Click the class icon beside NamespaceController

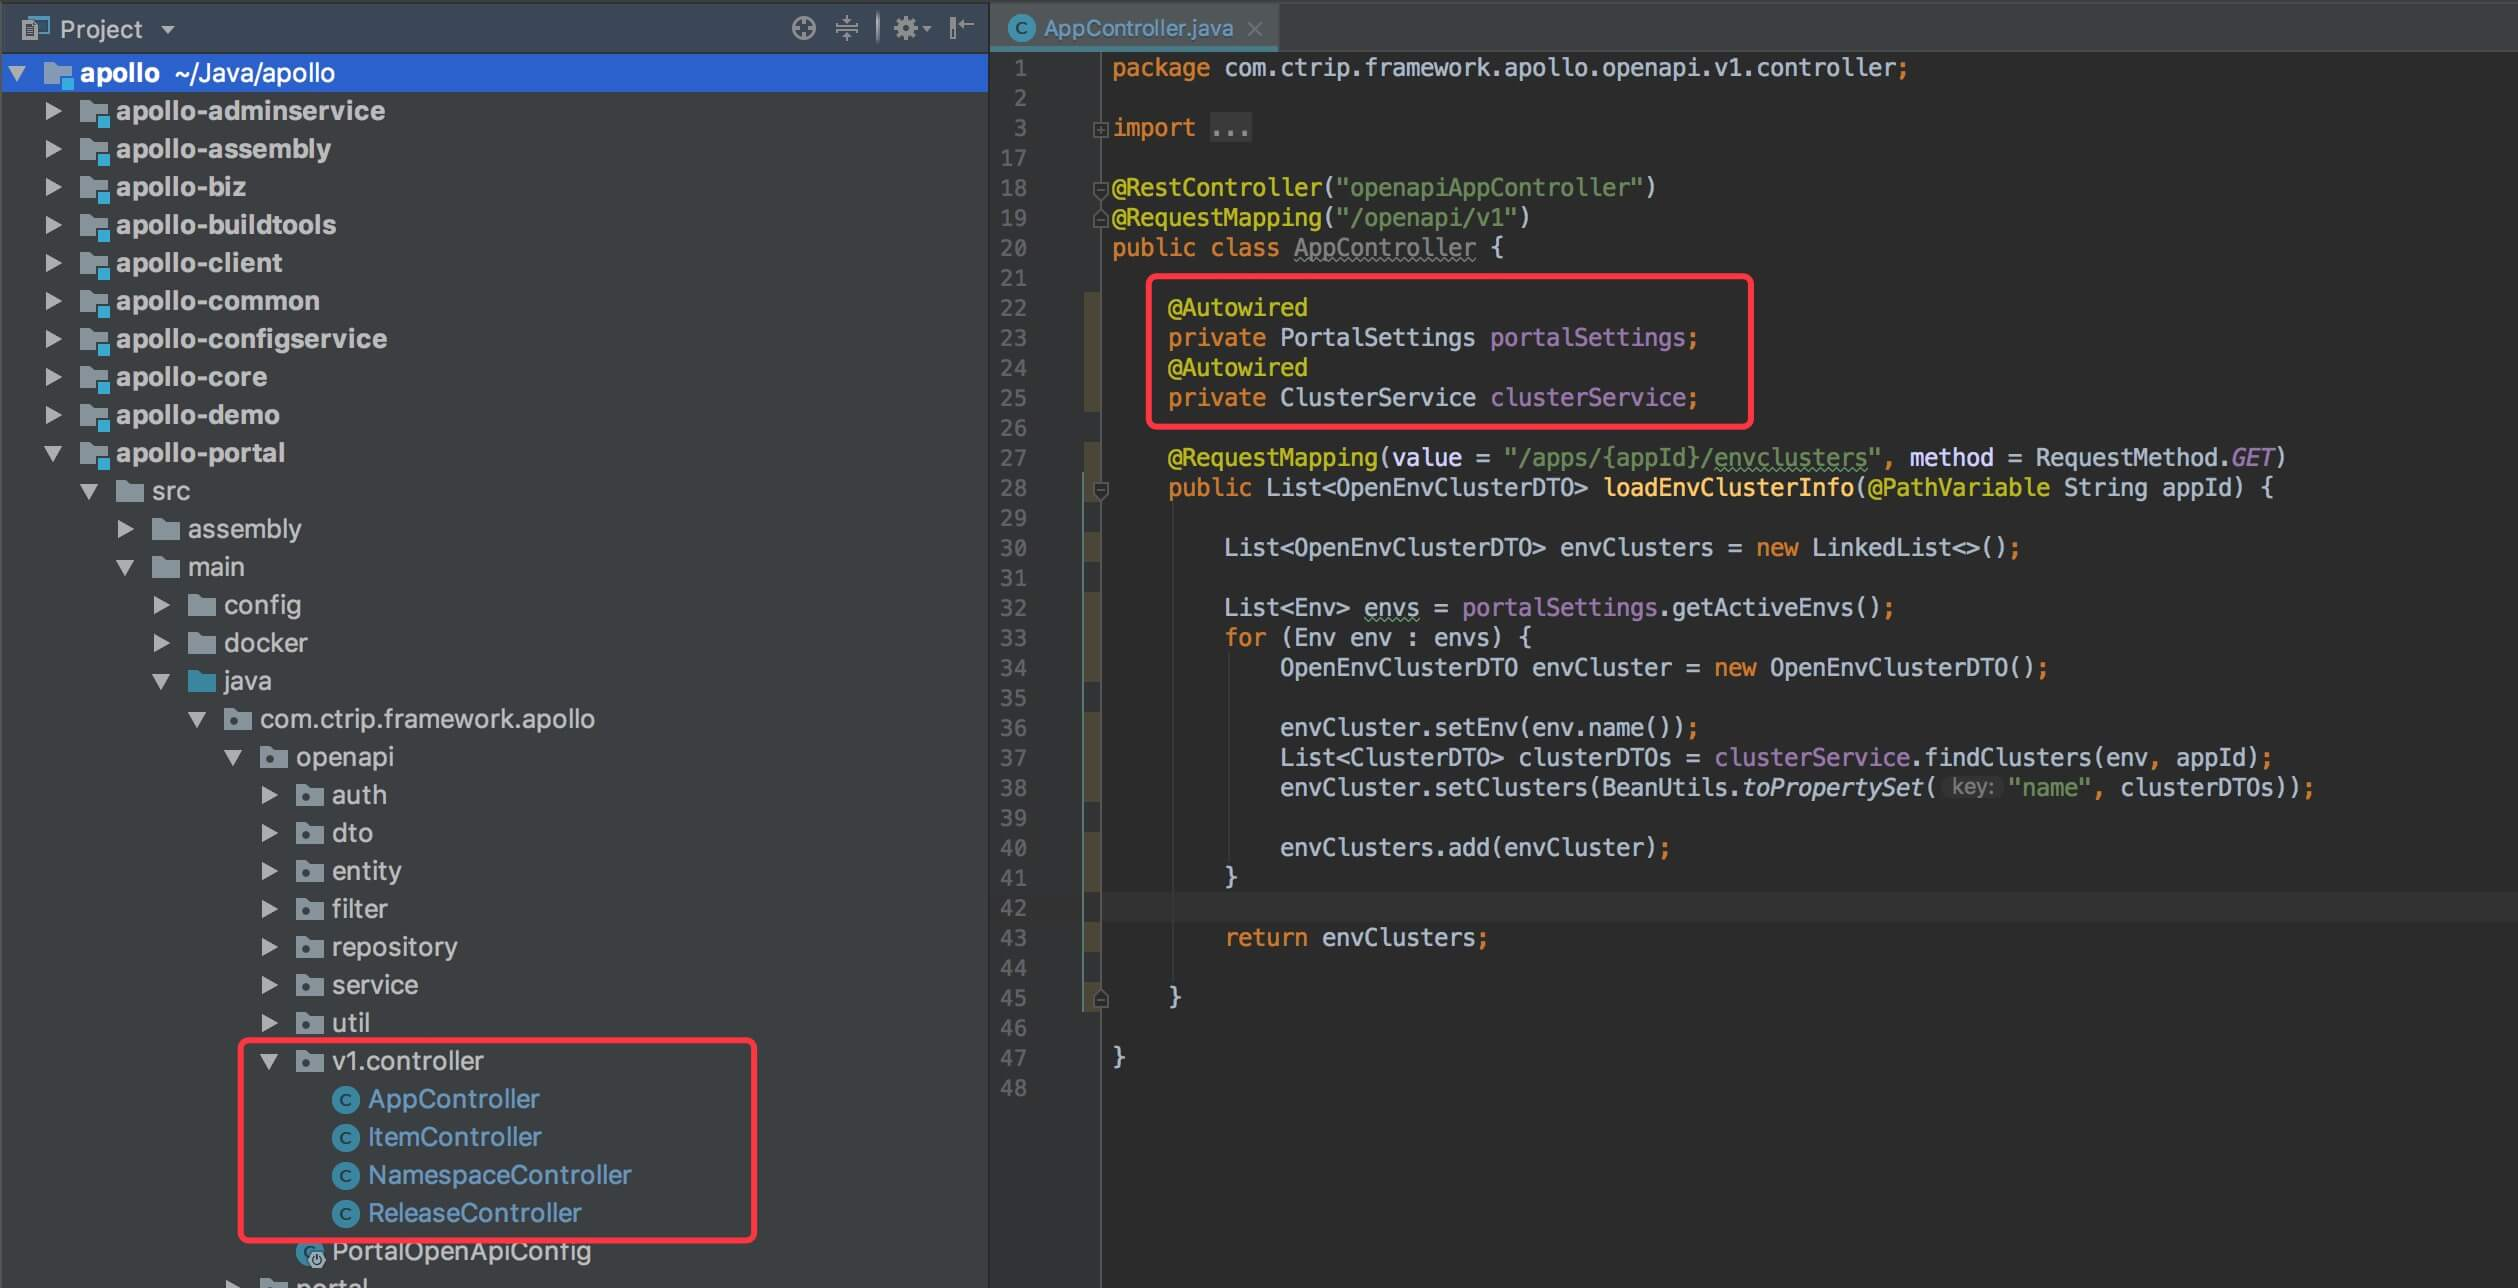[345, 1175]
